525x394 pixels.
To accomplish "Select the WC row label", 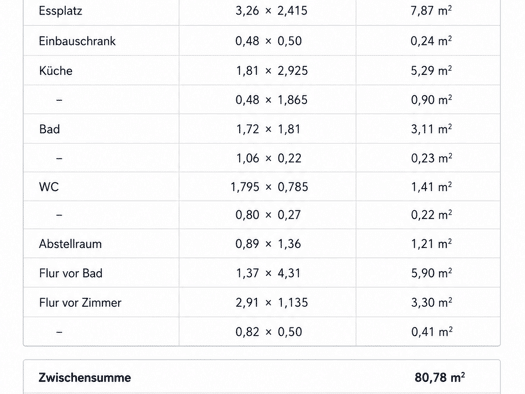I will [x=49, y=187].
